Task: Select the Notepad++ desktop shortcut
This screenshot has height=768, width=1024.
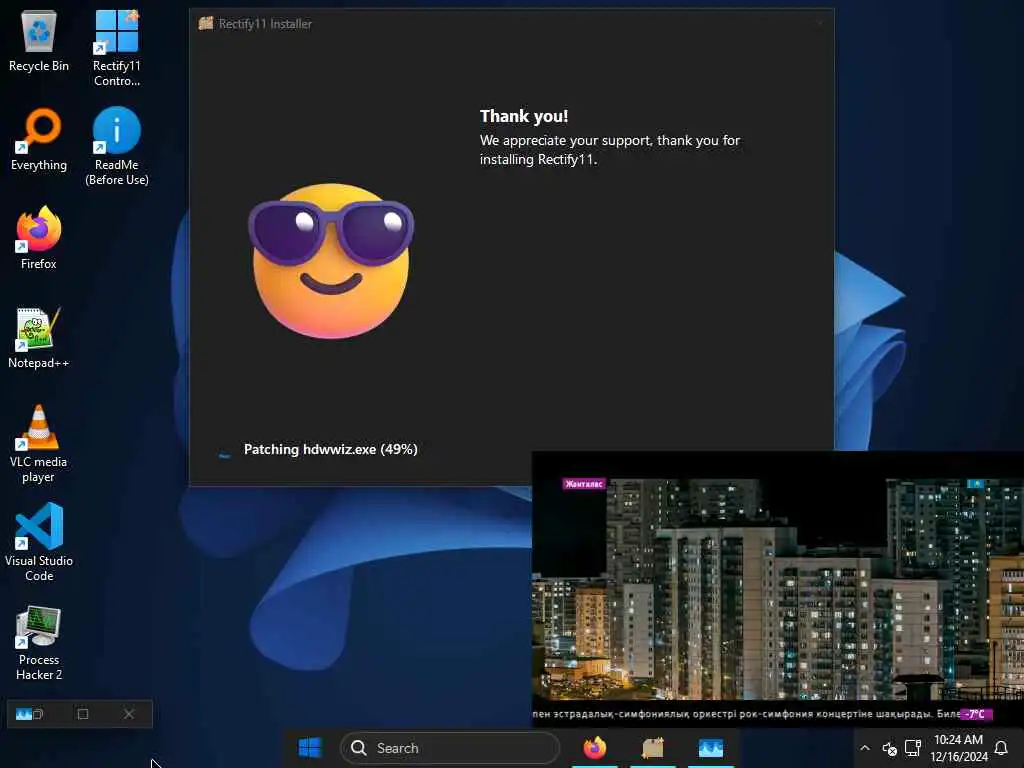Action: coord(39,338)
